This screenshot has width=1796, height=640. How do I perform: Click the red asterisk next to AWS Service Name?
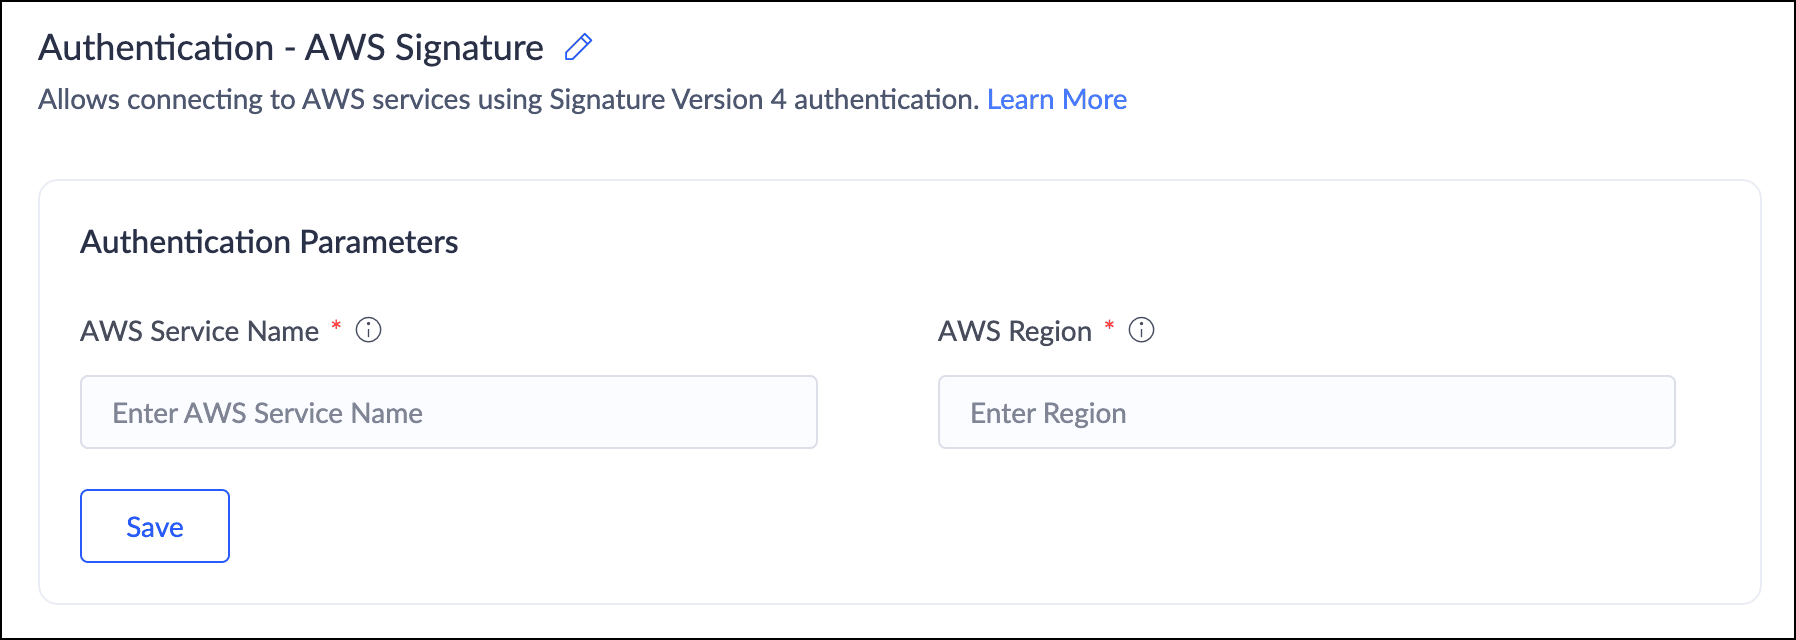tap(336, 326)
